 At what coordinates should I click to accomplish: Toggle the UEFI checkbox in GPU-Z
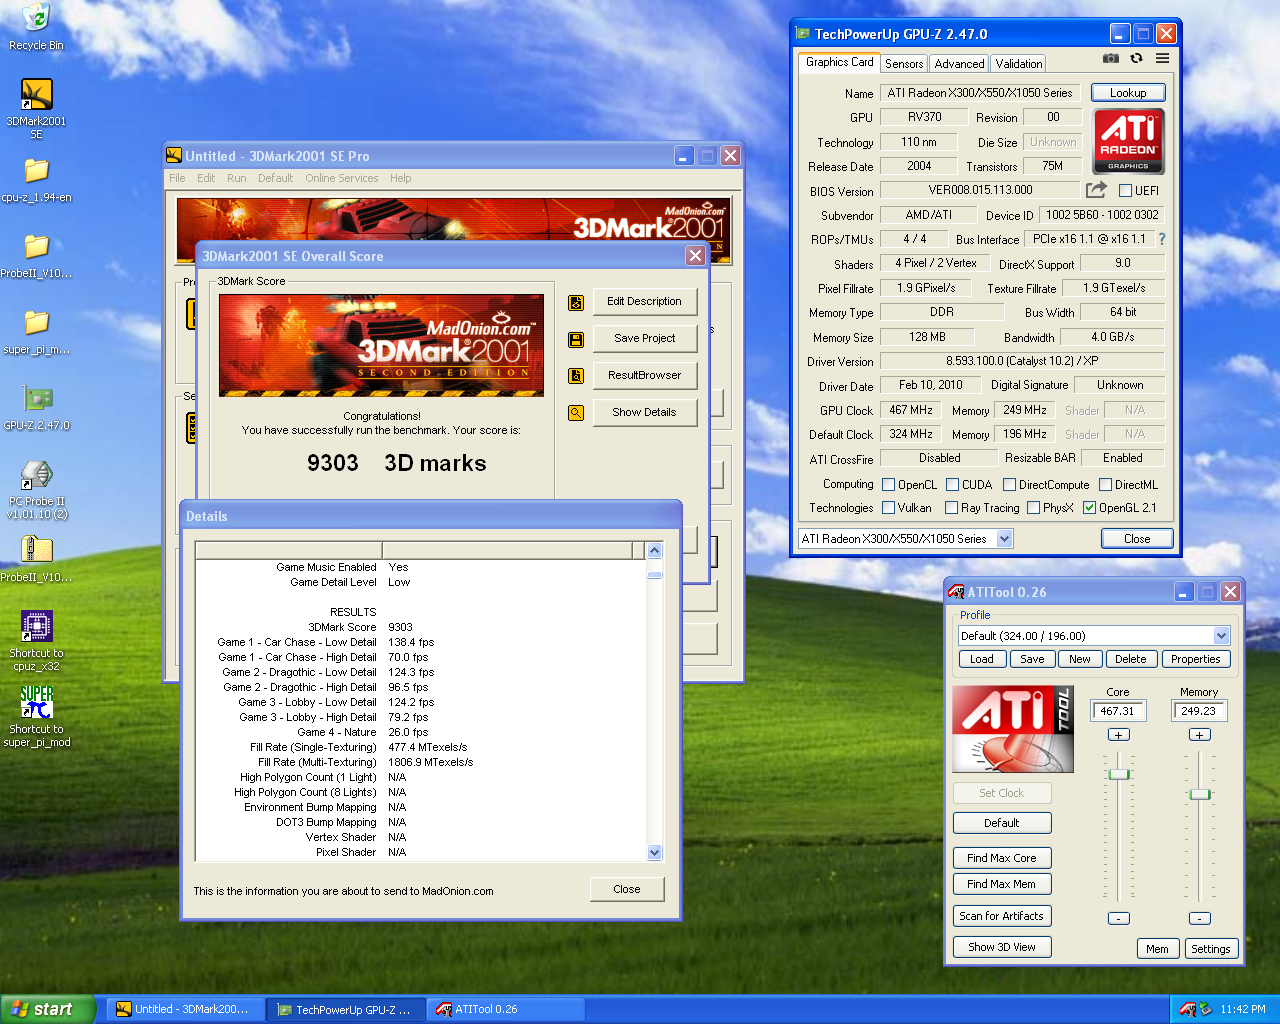[x=1125, y=190]
